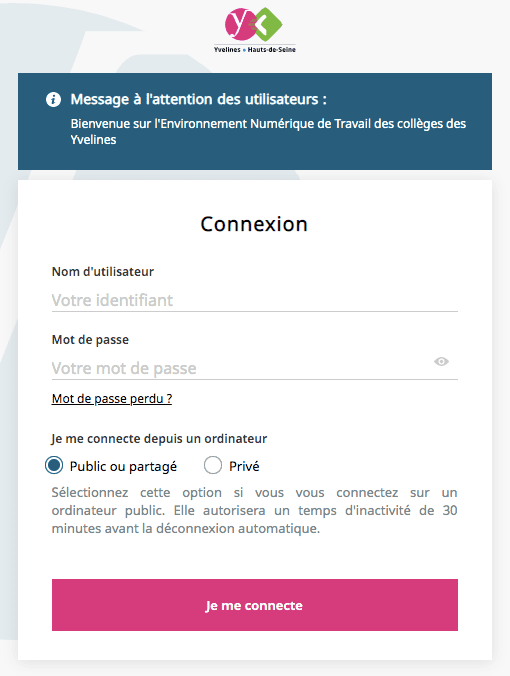
Task: Open the Mot de passe perdu link
Action: click(x=112, y=399)
